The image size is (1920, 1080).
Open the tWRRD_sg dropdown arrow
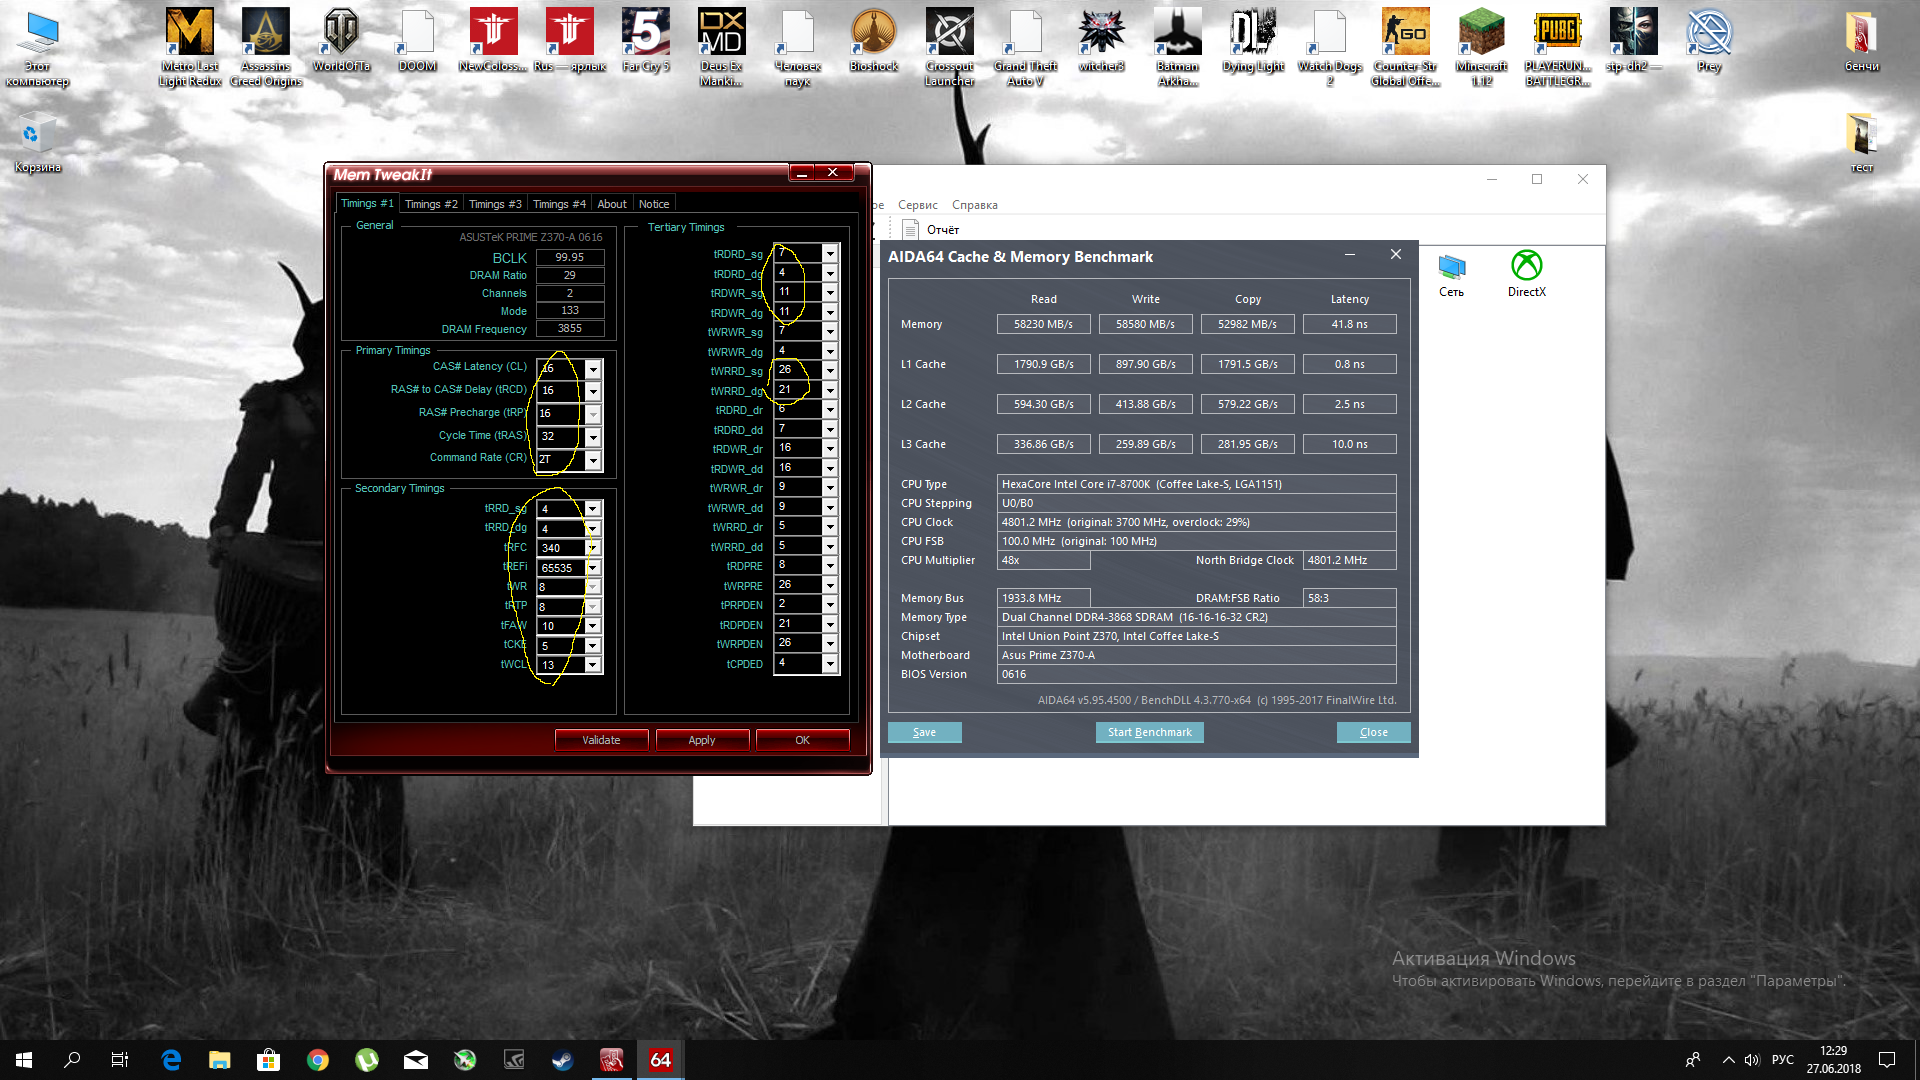pyautogui.click(x=830, y=370)
